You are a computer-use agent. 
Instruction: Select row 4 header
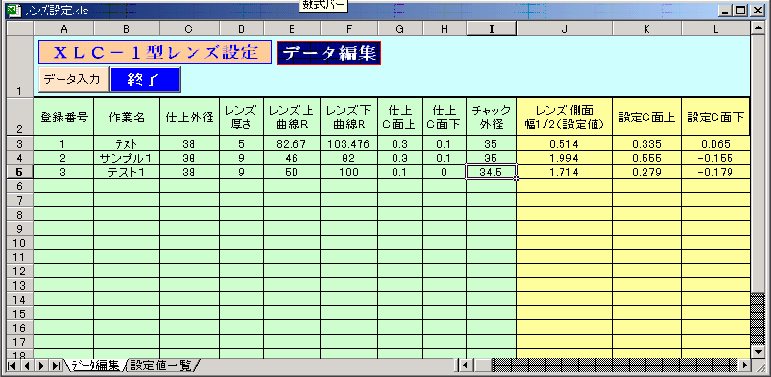point(20,158)
